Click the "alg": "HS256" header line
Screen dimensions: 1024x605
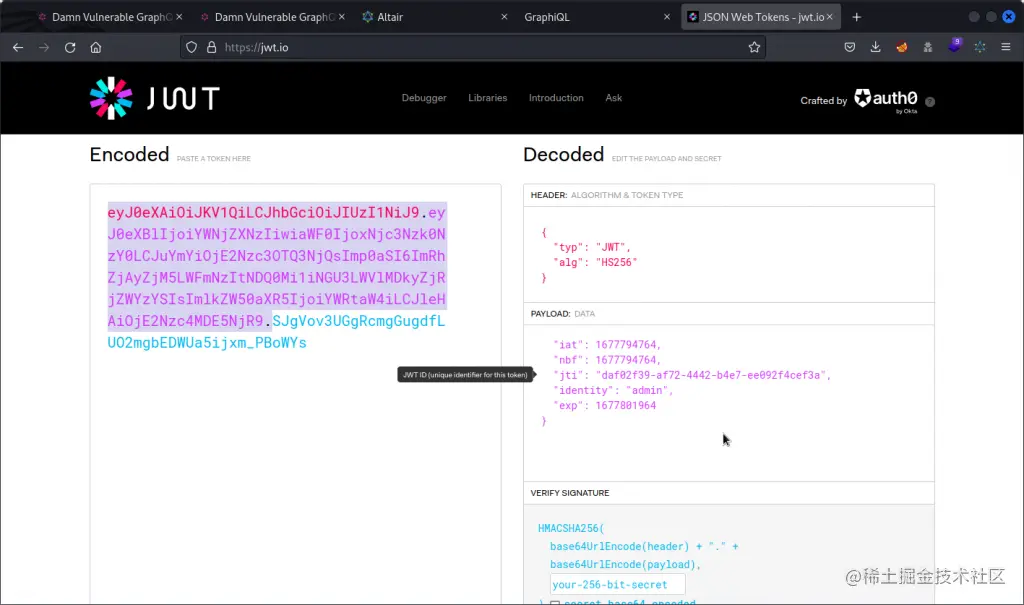coord(595,262)
